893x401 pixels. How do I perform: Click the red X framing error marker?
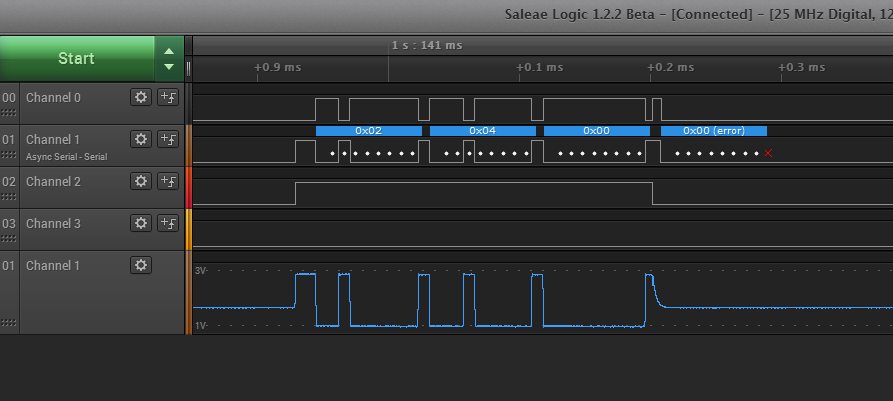(x=768, y=153)
